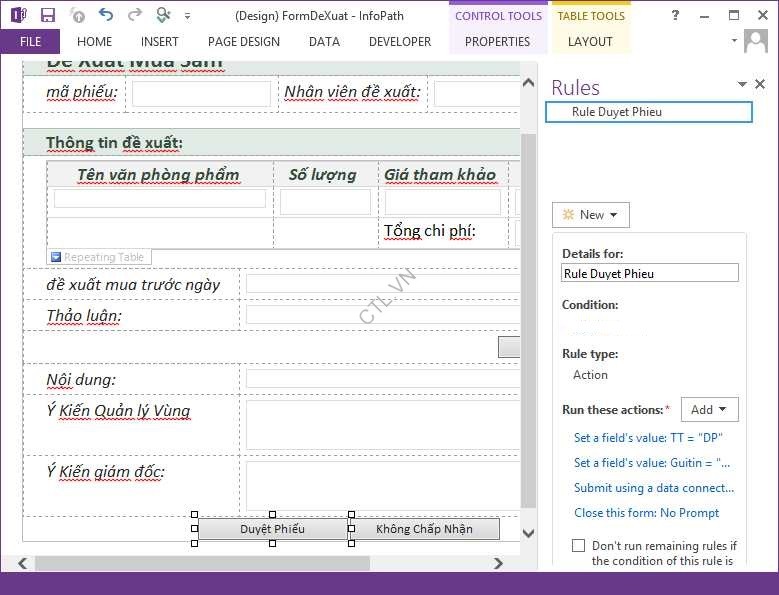Click the rule name field under Details for

pyautogui.click(x=649, y=273)
